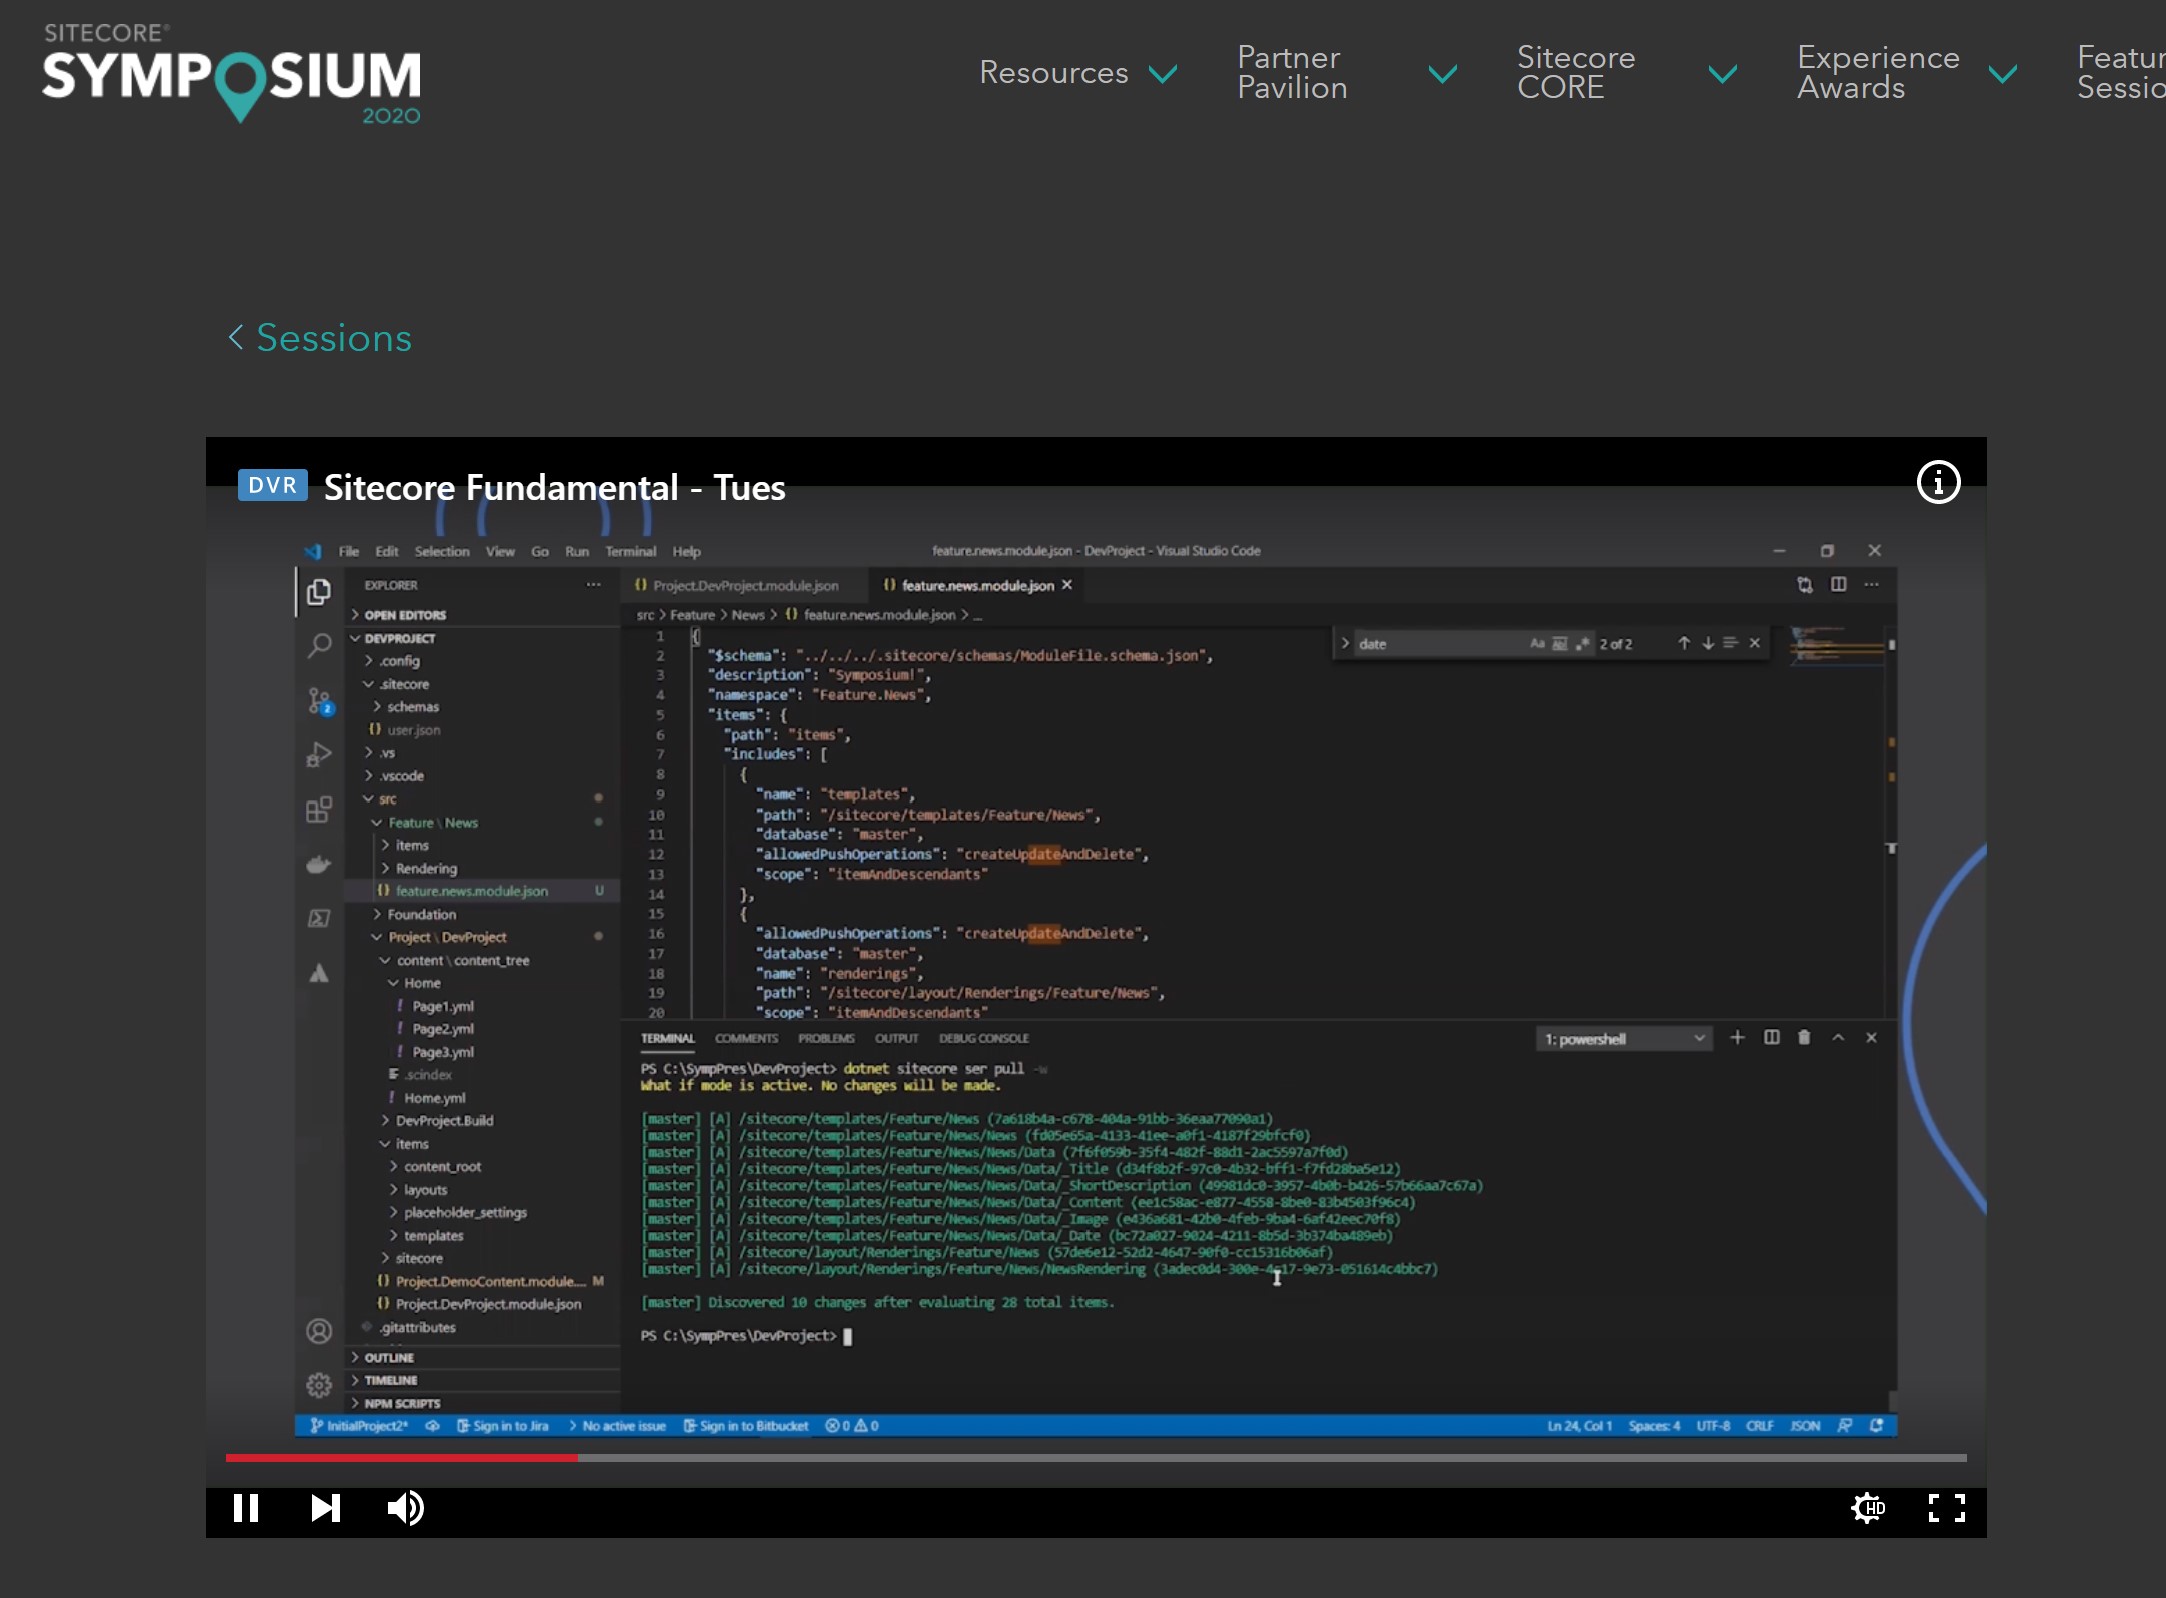Go to next match arrow
The height and width of the screenshot is (1598, 2166).
[1708, 643]
